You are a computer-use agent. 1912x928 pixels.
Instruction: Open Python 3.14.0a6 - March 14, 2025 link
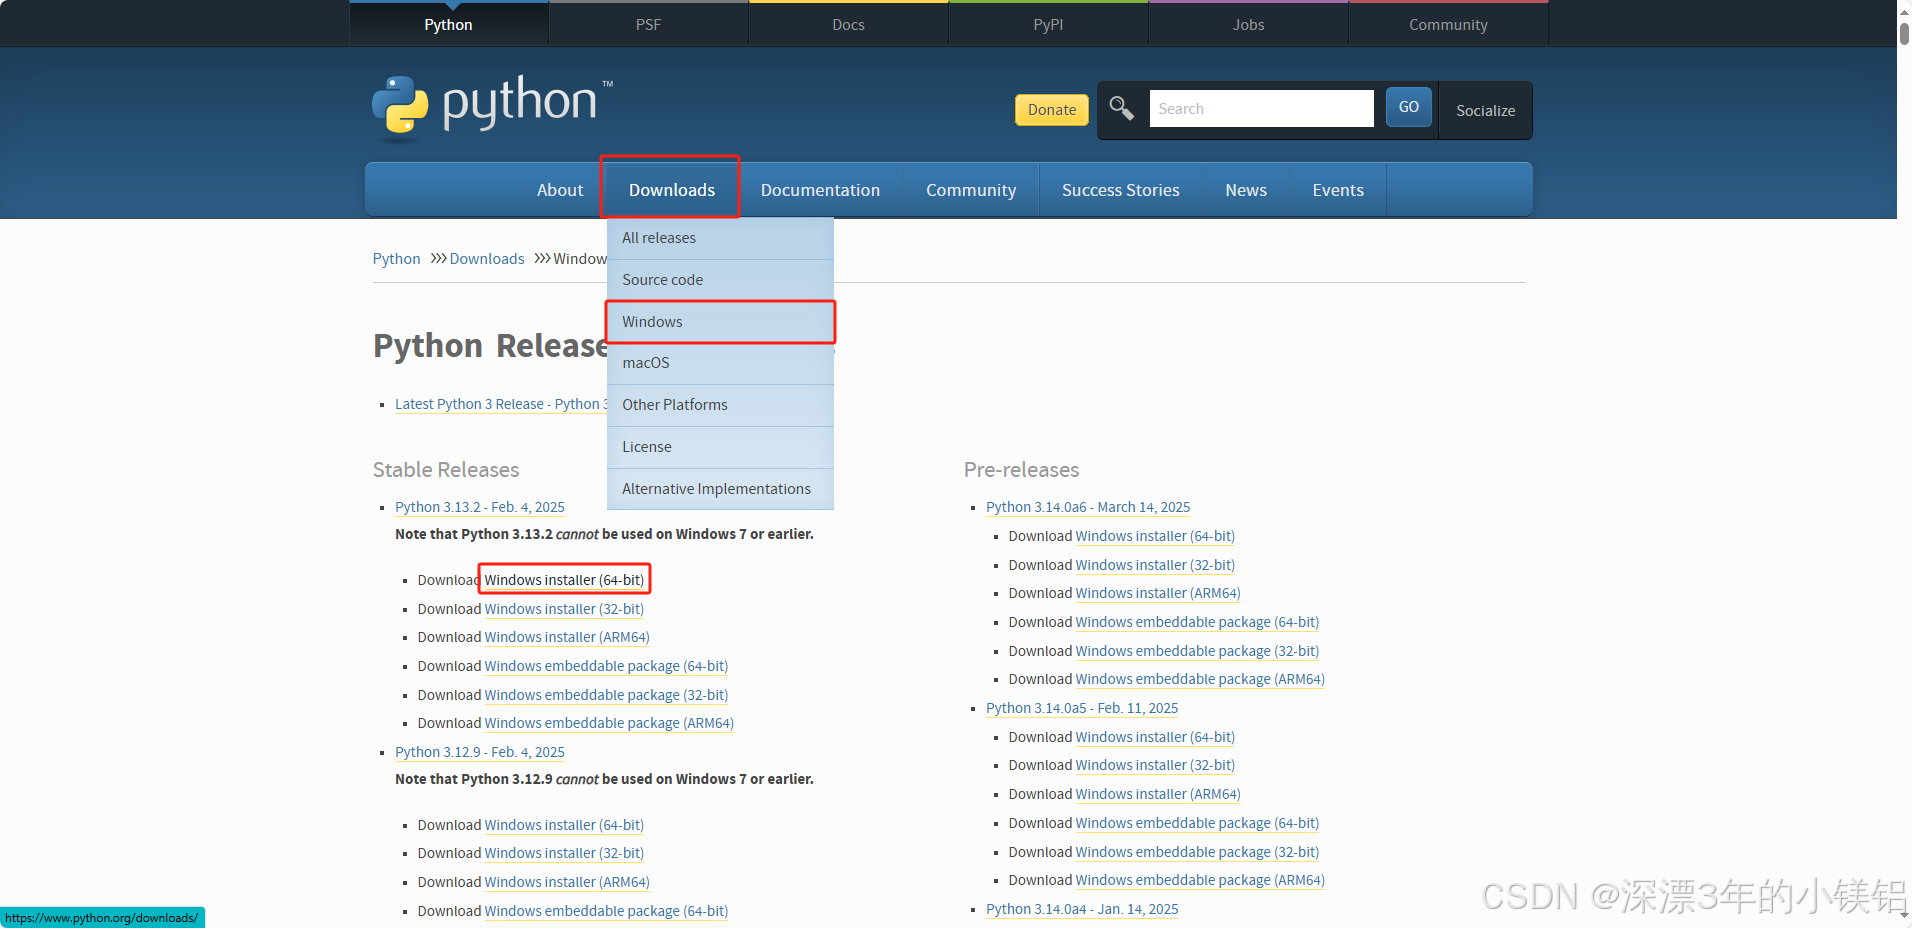click(x=1088, y=507)
